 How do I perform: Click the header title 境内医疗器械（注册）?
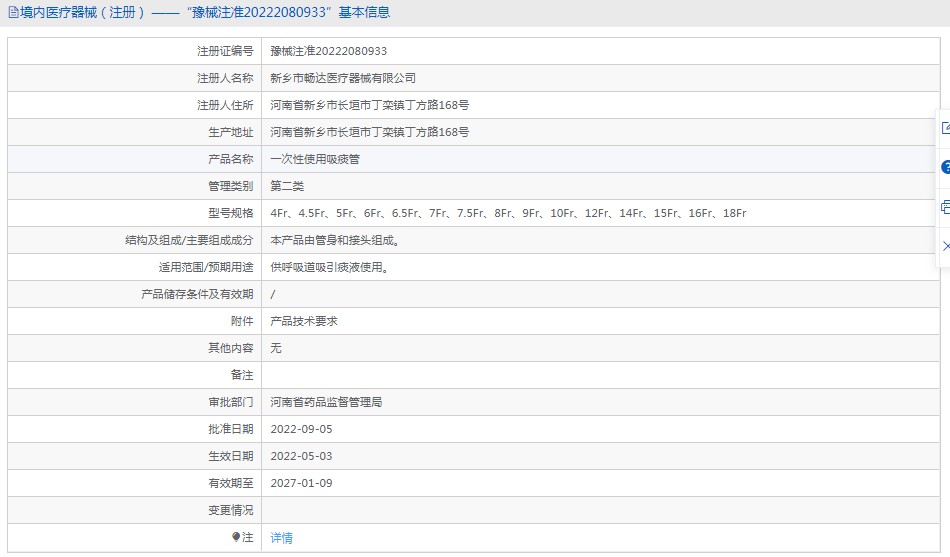[82, 12]
